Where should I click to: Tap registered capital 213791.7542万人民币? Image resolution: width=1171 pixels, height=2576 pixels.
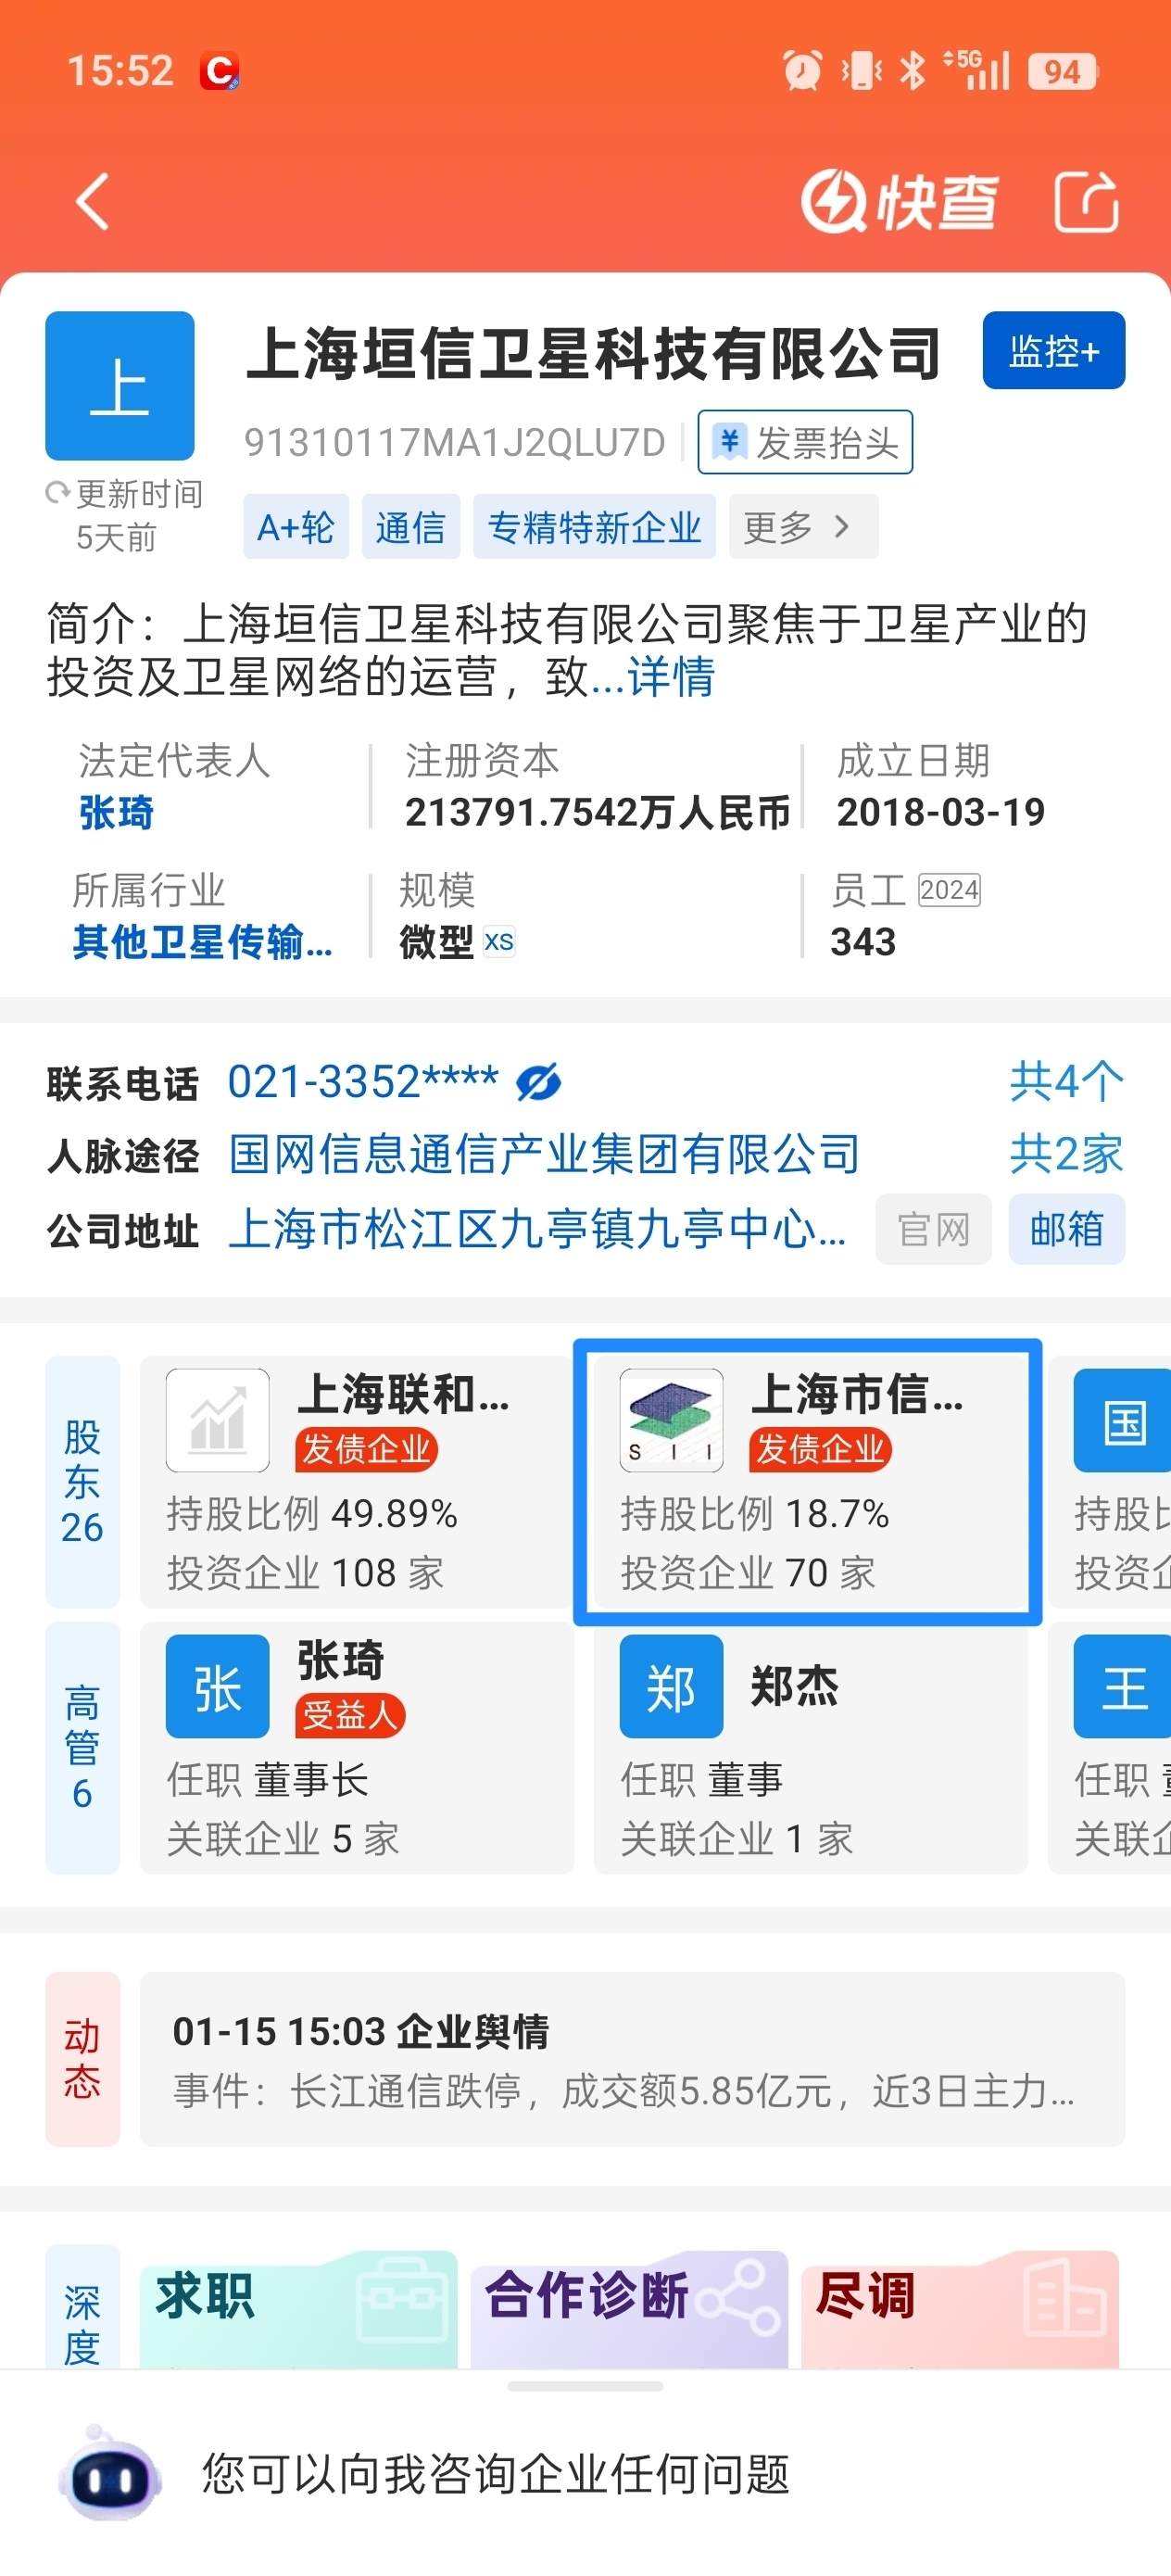pos(598,812)
